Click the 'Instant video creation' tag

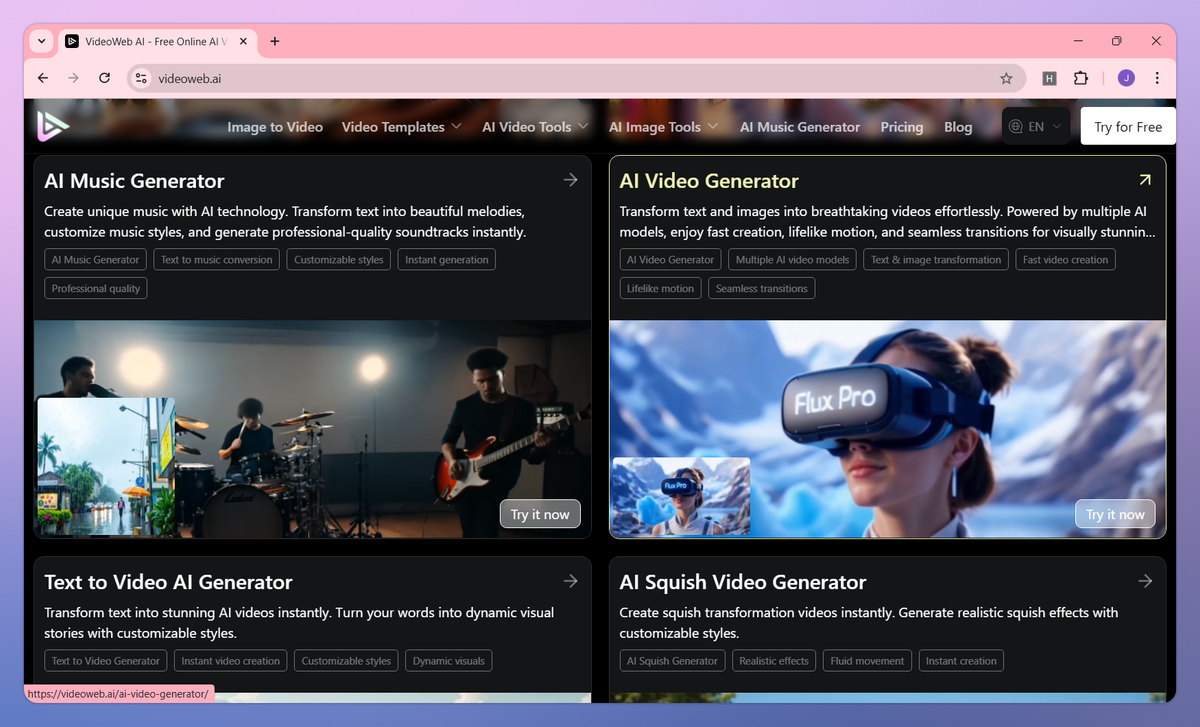coord(231,661)
